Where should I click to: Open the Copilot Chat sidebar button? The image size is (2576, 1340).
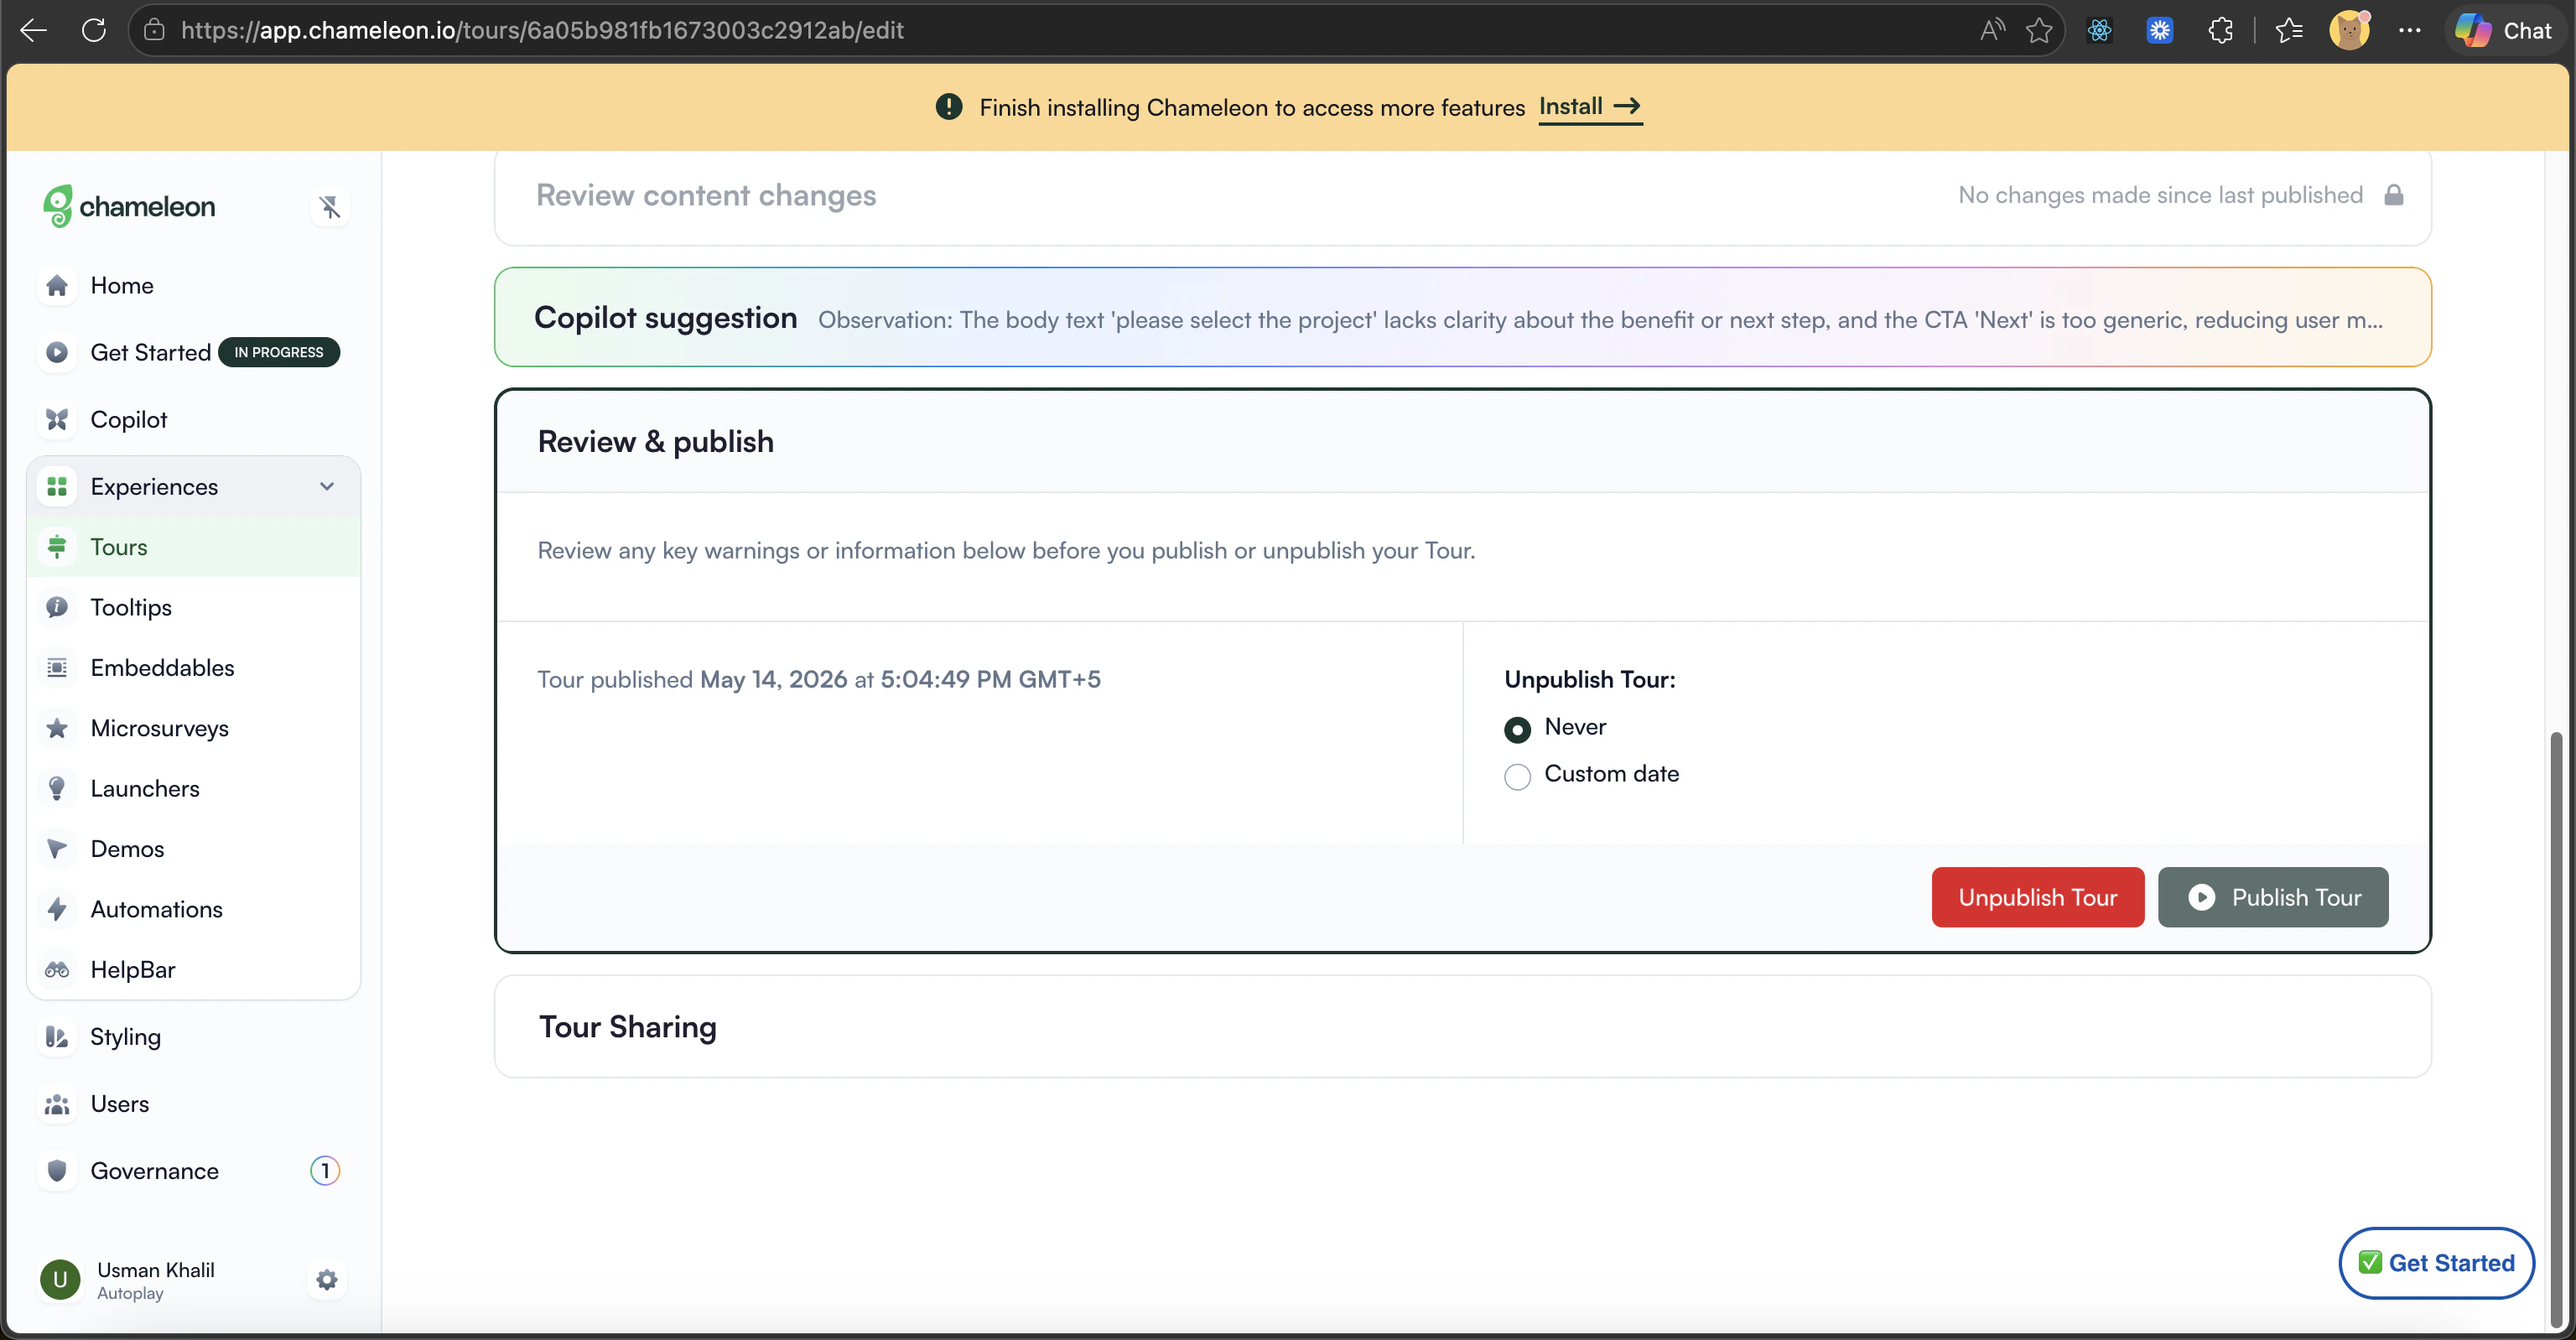2505,30
